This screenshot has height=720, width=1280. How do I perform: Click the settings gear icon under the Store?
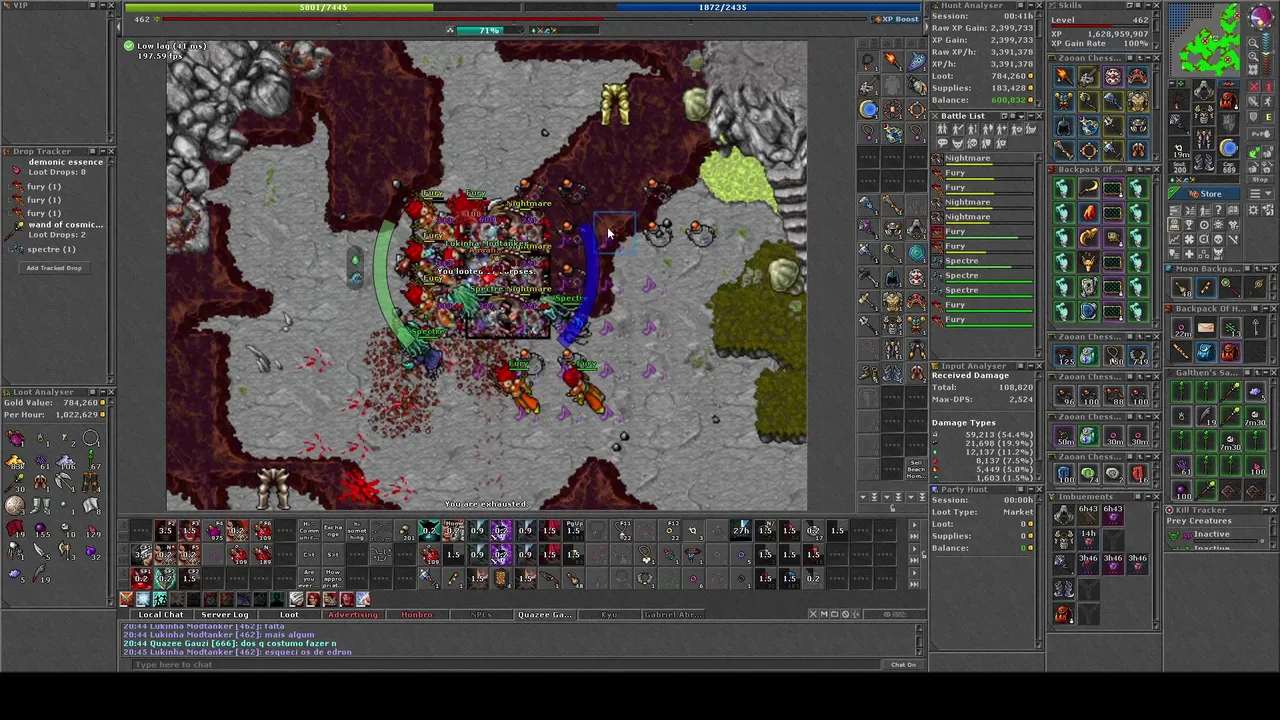1253,210
